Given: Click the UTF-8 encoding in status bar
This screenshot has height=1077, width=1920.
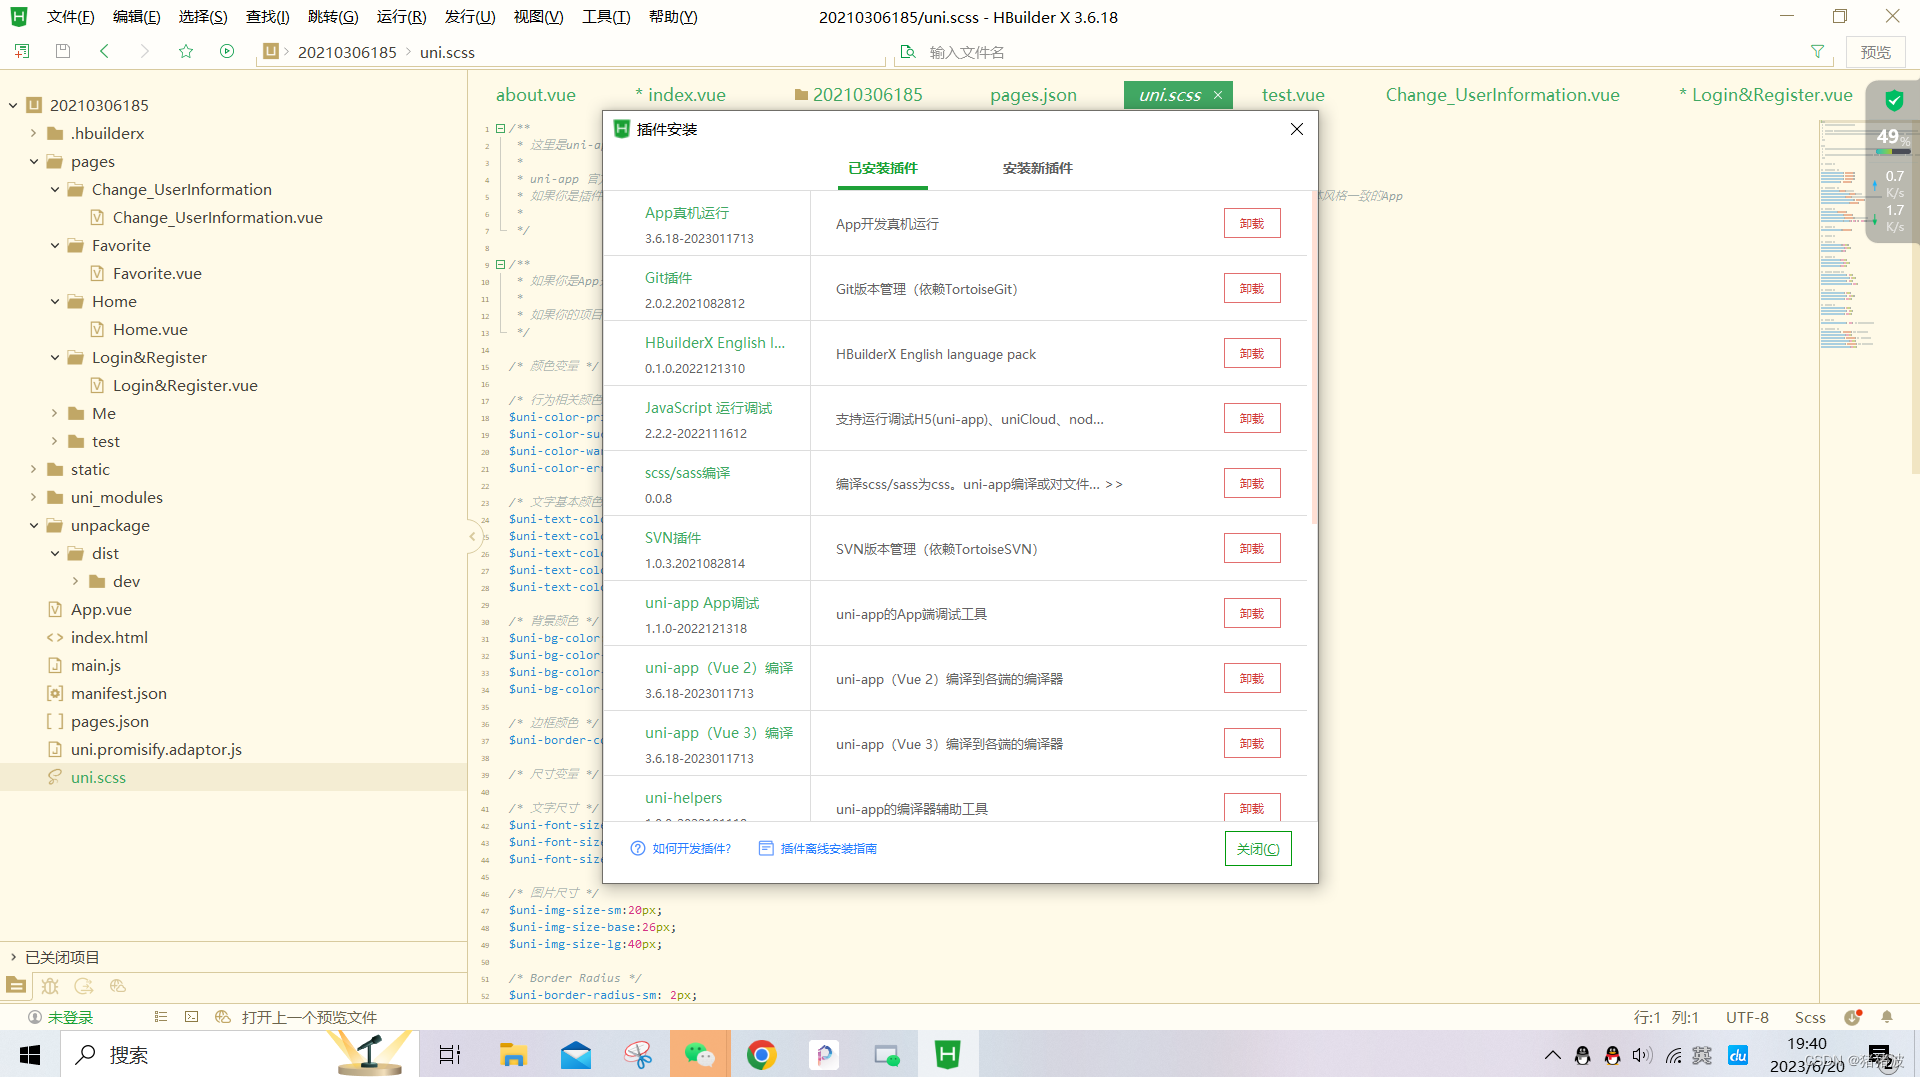Looking at the screenshot, I should pyautogui.click(x=1747, y=1017).
